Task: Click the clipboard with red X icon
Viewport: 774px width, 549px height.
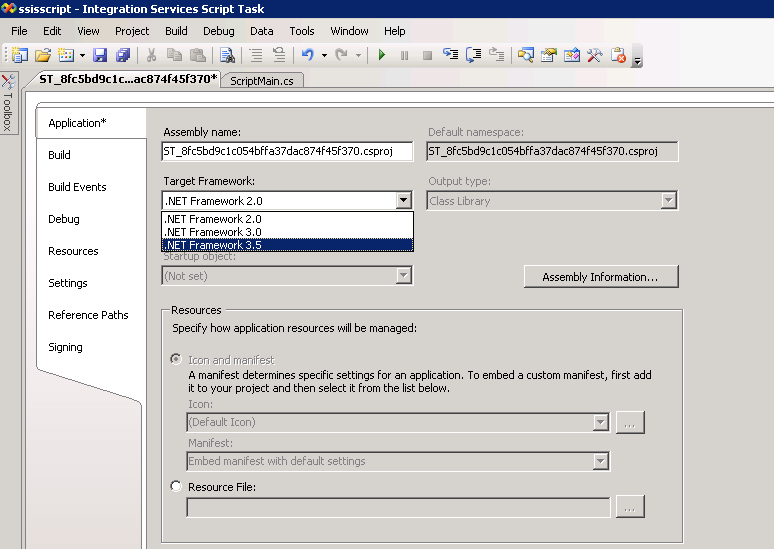Action: coord(618,55)
